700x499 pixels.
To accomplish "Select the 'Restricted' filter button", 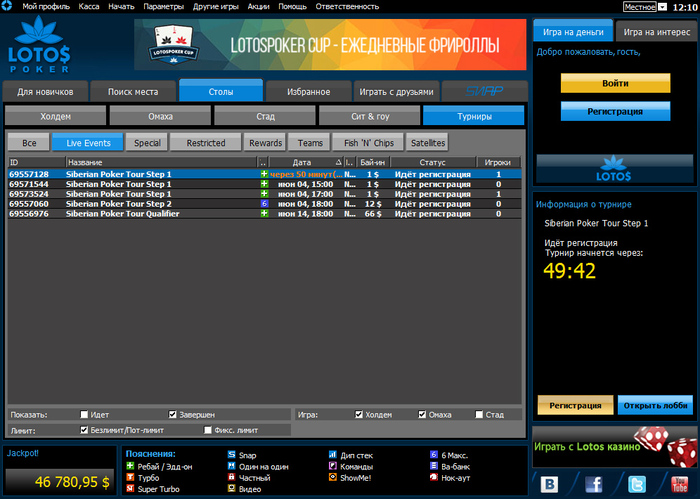I will [205, 143].
